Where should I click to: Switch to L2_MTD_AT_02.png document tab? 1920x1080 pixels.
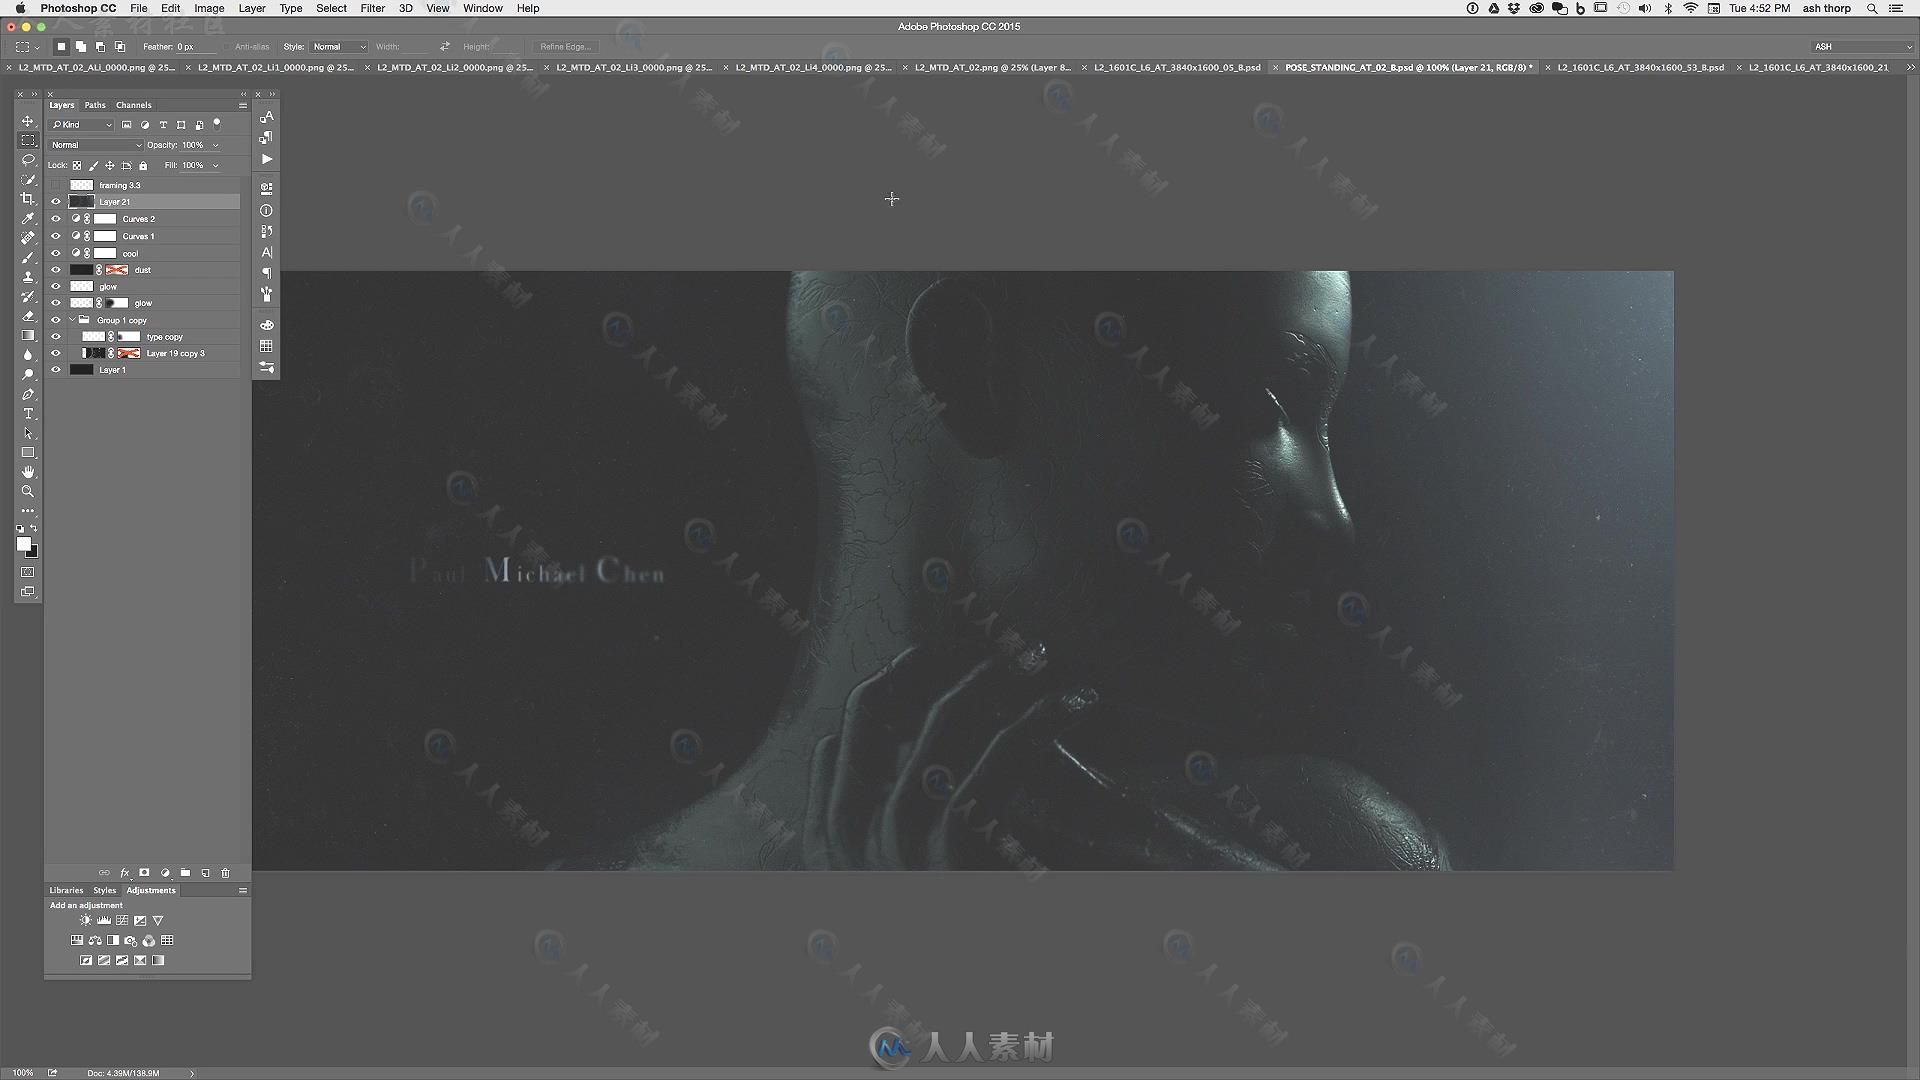991,67
